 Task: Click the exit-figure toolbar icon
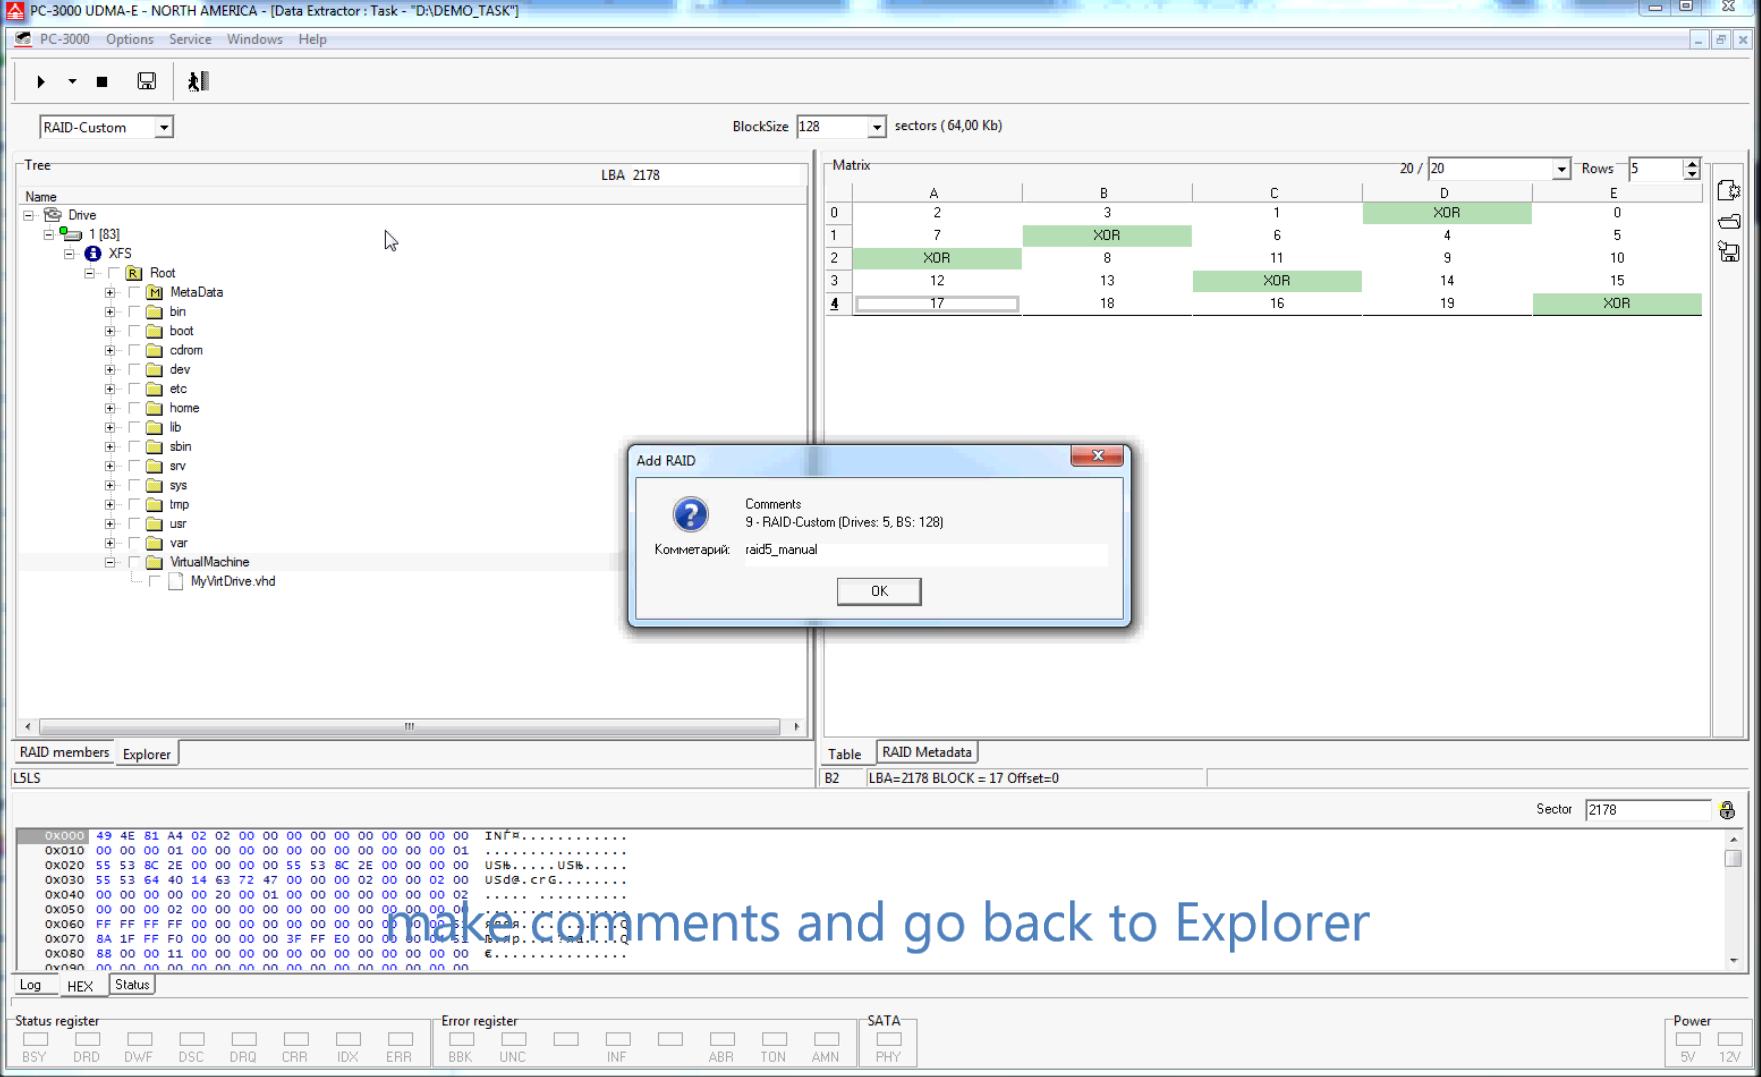(x=198, y=82)
